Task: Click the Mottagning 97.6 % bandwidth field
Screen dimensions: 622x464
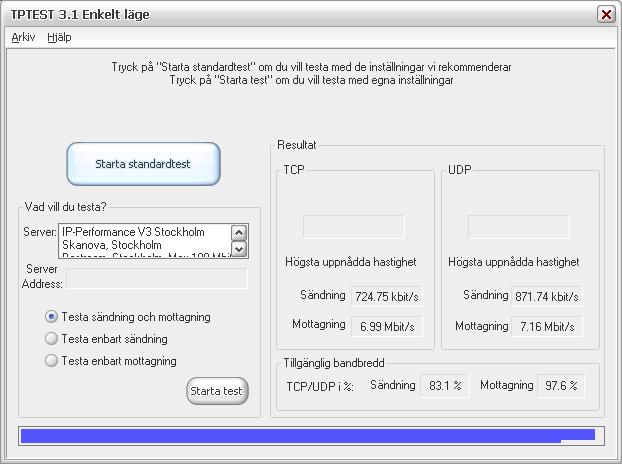Action: [561, 385]
